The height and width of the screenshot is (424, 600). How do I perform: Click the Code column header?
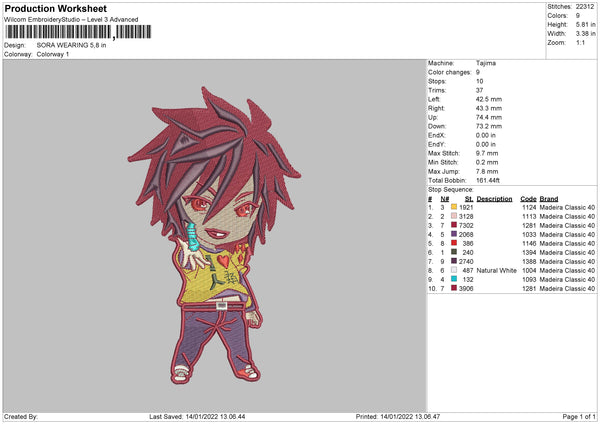pos(528,199)
